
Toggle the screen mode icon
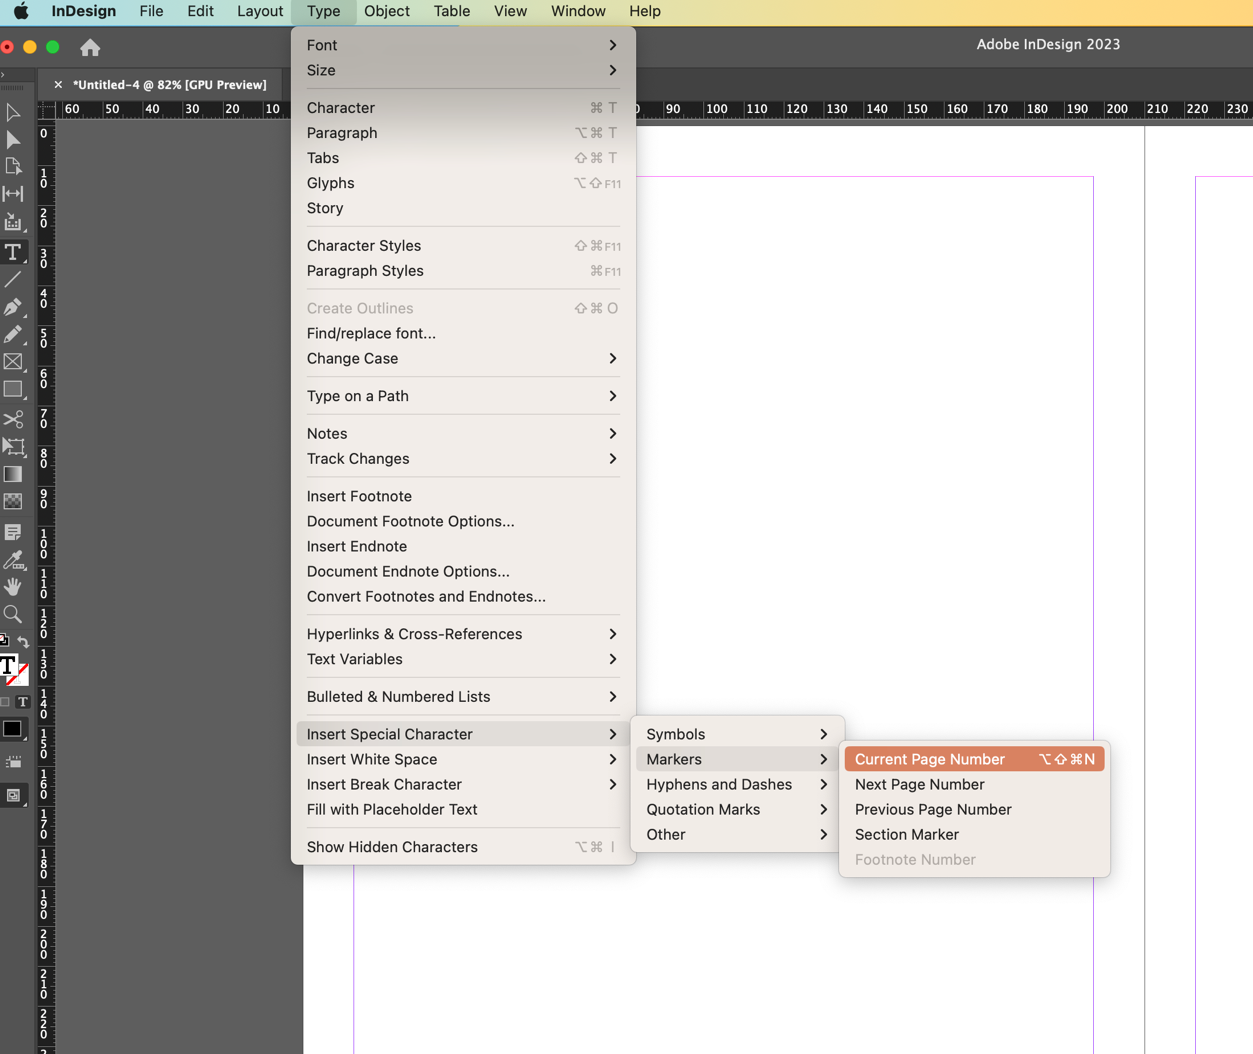13,796
